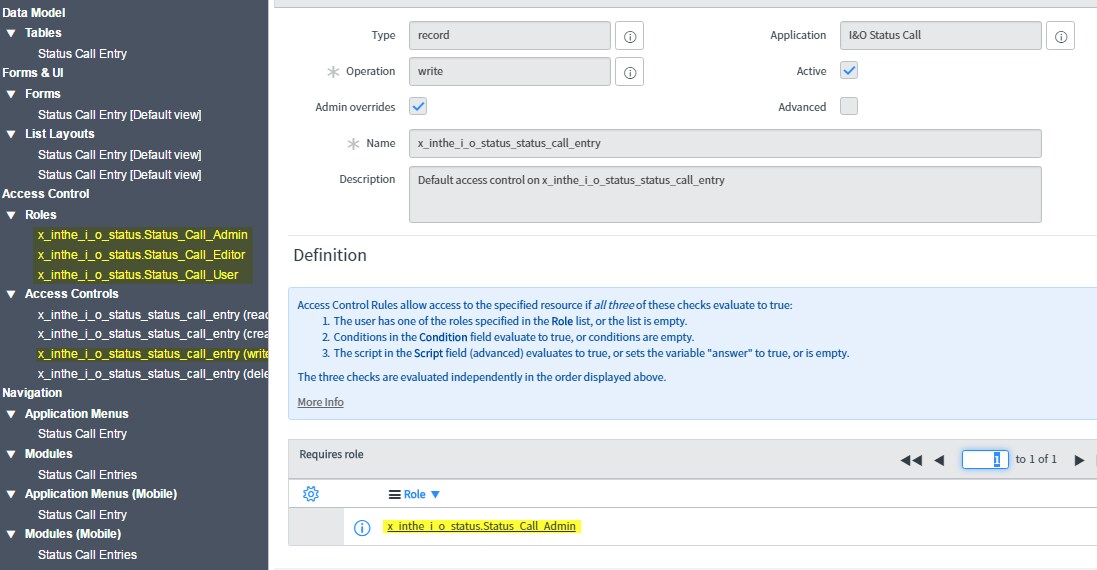Image resolution: width=1097 pixels, height=570 pixels.
Task: Enable the Advanced checkbox
Action: click(x=849, y=106)
